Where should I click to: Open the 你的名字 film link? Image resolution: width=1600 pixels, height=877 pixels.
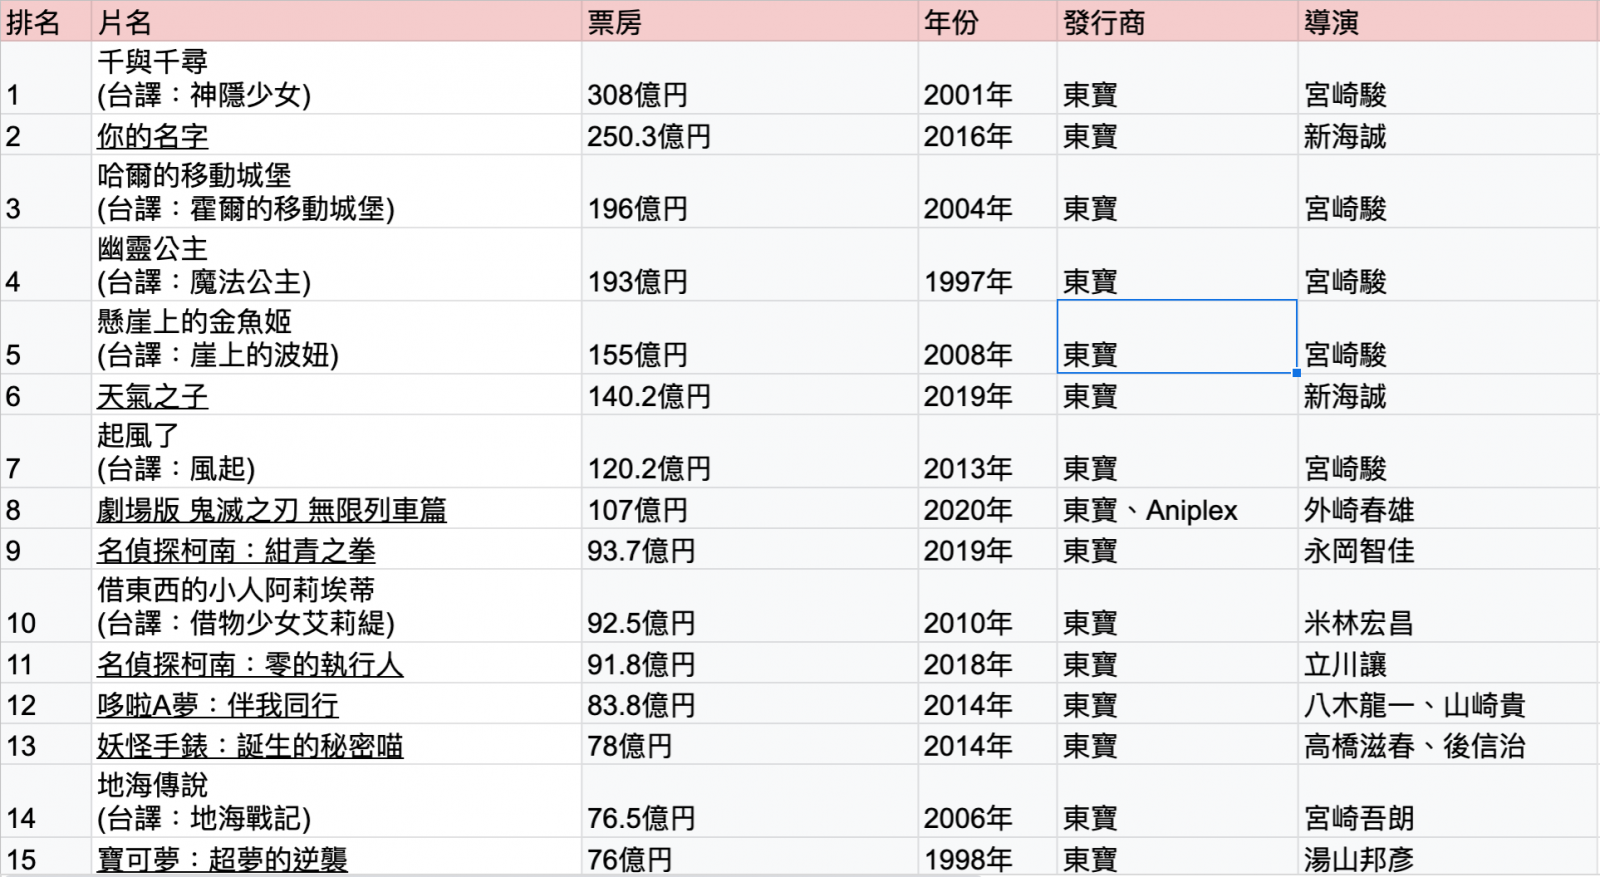(152, 136)
